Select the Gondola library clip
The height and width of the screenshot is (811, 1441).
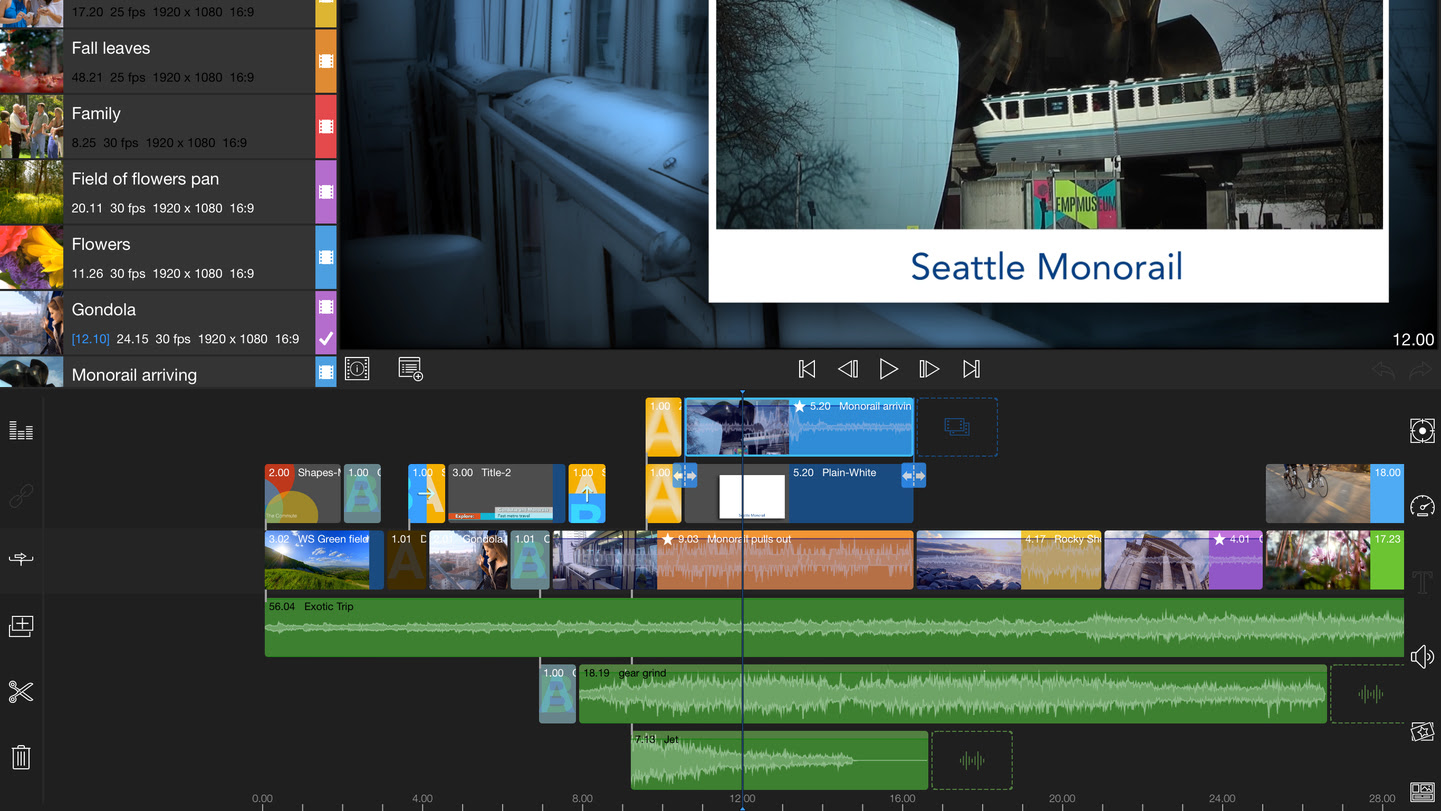pyautogui.click(x=168, y=323)
